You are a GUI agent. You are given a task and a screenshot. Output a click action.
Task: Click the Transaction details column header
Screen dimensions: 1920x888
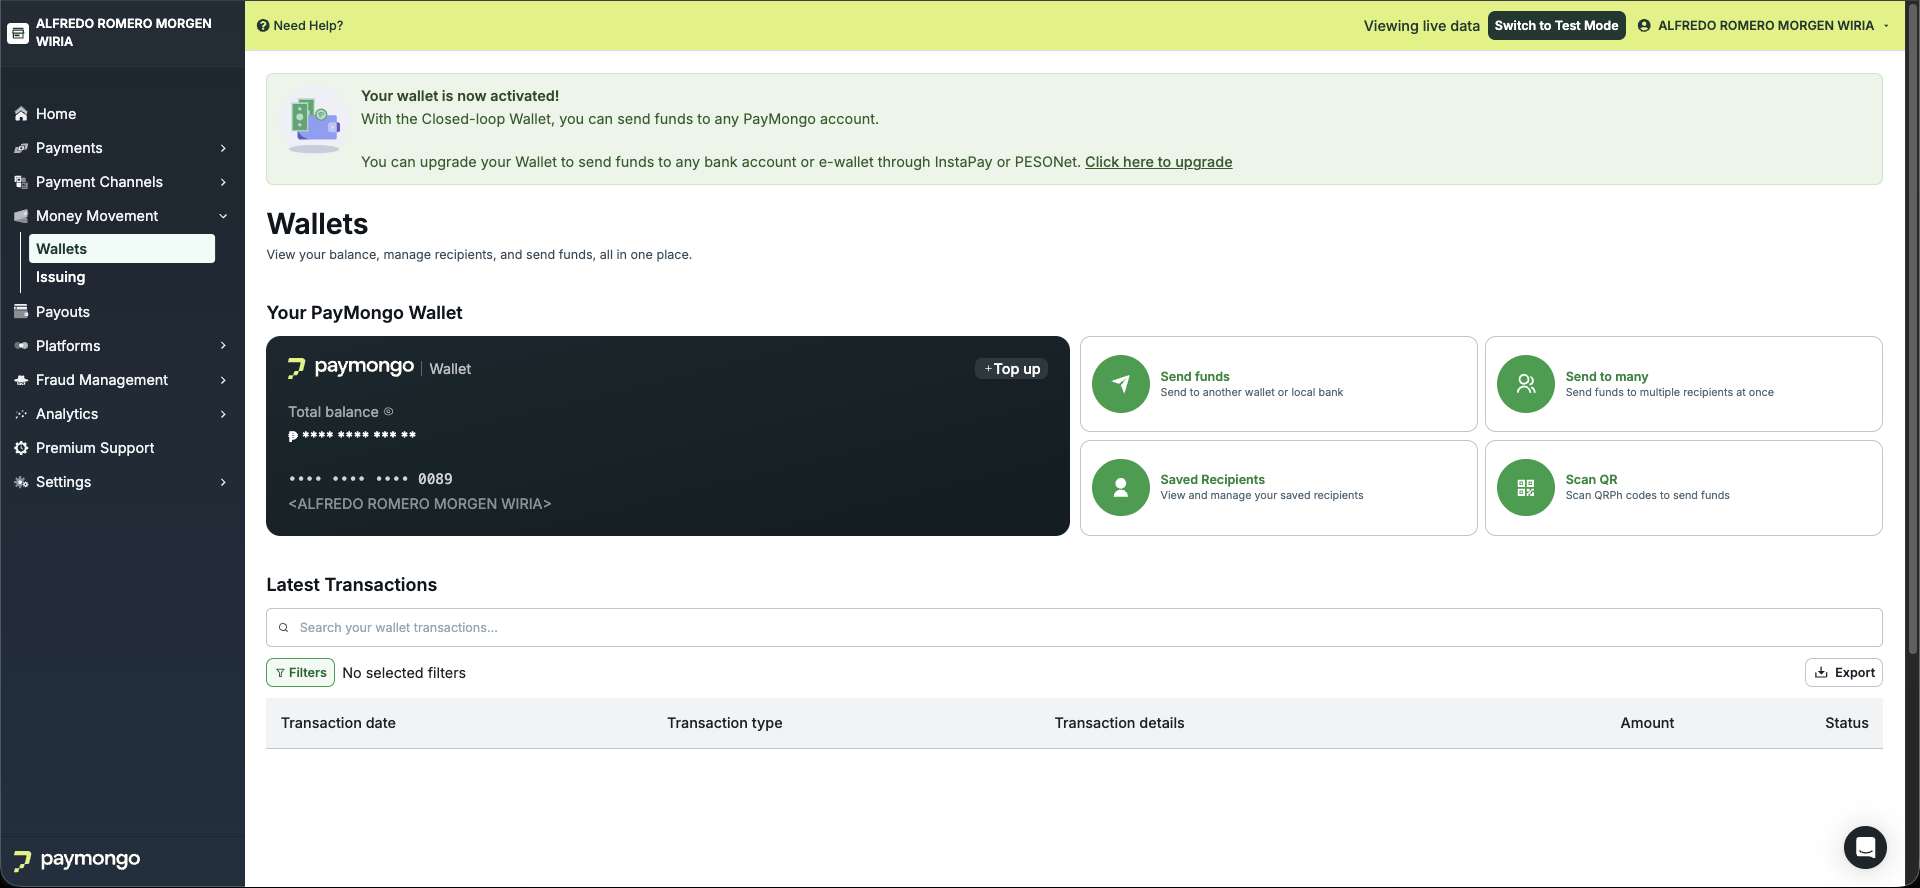coord(1119,723)
